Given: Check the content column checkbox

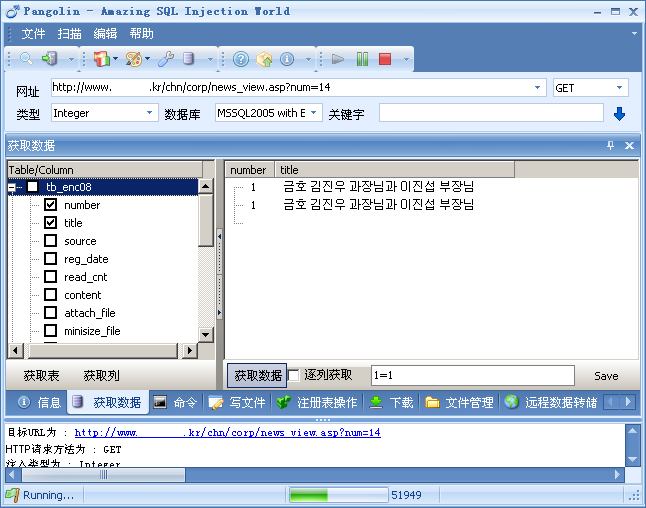Looking at the screenshot, I should coord(51,295).
